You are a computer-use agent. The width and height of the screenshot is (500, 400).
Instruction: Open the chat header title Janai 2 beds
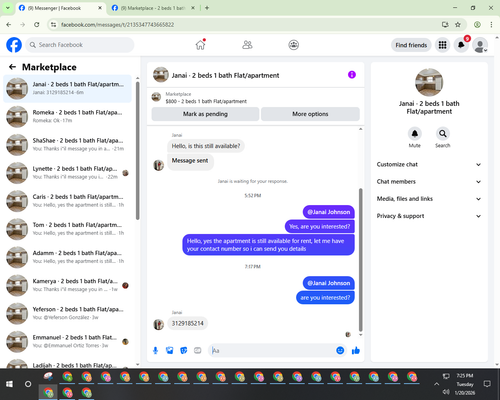point(225,75)
